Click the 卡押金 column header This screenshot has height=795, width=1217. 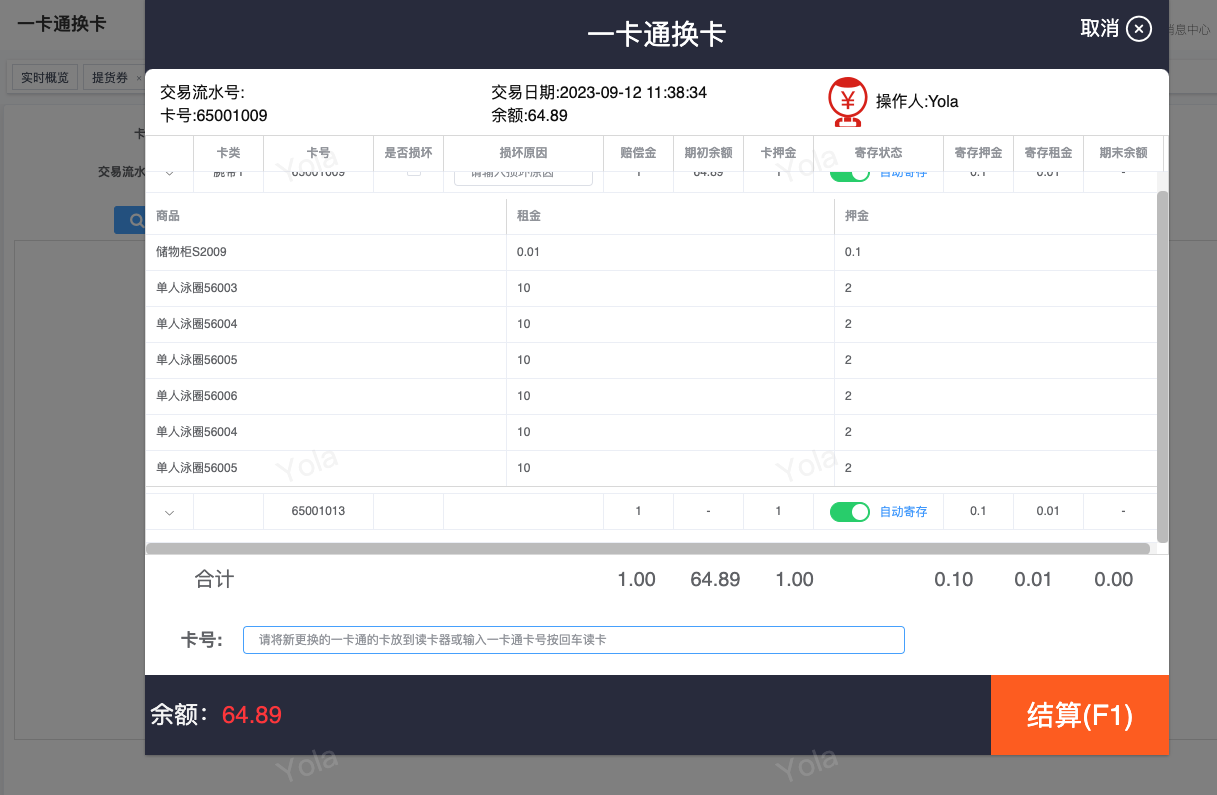pyautogui.click(x=778, y=153)
